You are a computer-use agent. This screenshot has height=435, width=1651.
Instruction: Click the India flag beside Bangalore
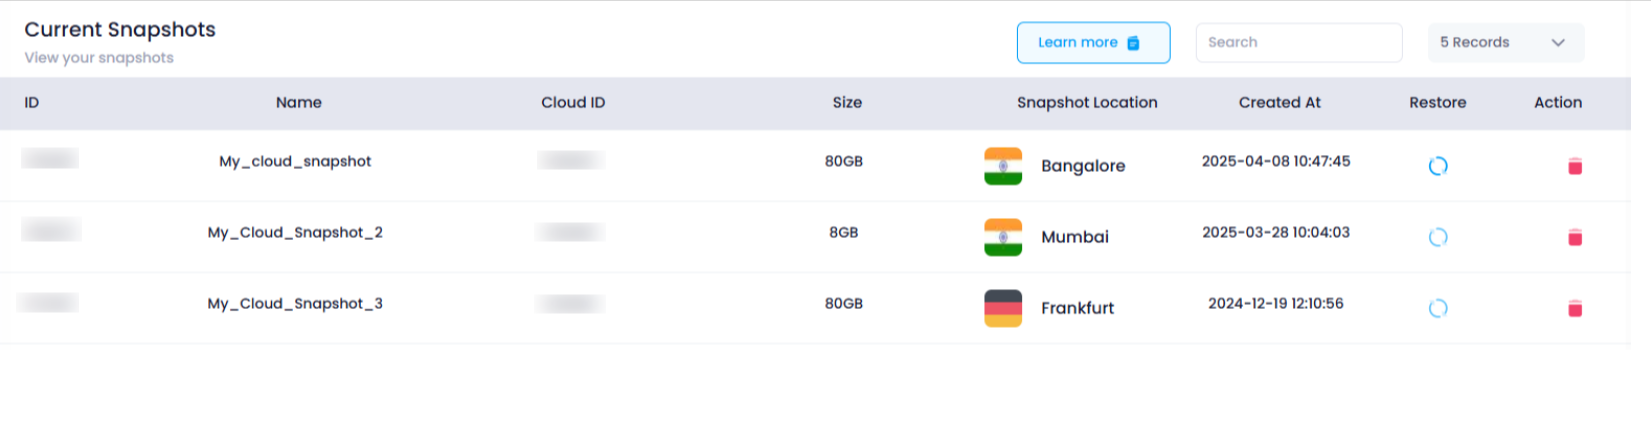pos(1003,166)
